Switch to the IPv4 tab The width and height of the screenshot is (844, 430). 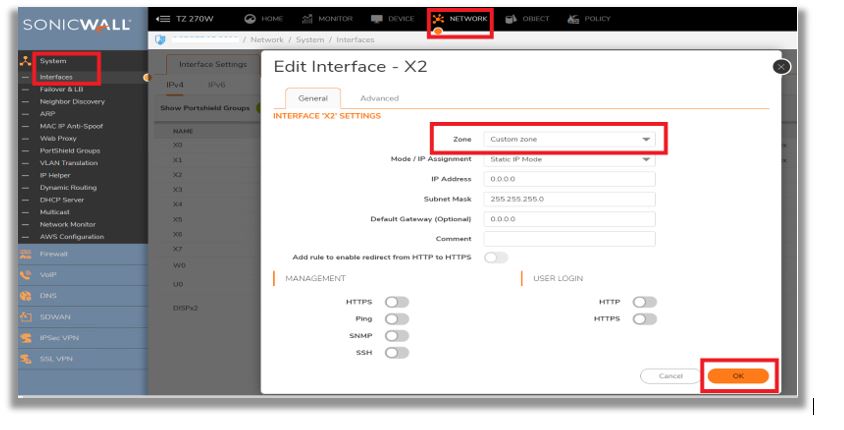(x=175, y=85)
